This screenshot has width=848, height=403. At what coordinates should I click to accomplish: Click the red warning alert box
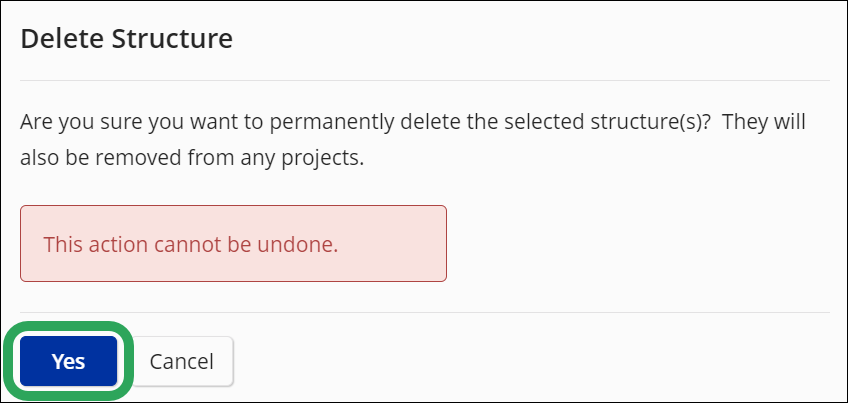coord(233,243)
